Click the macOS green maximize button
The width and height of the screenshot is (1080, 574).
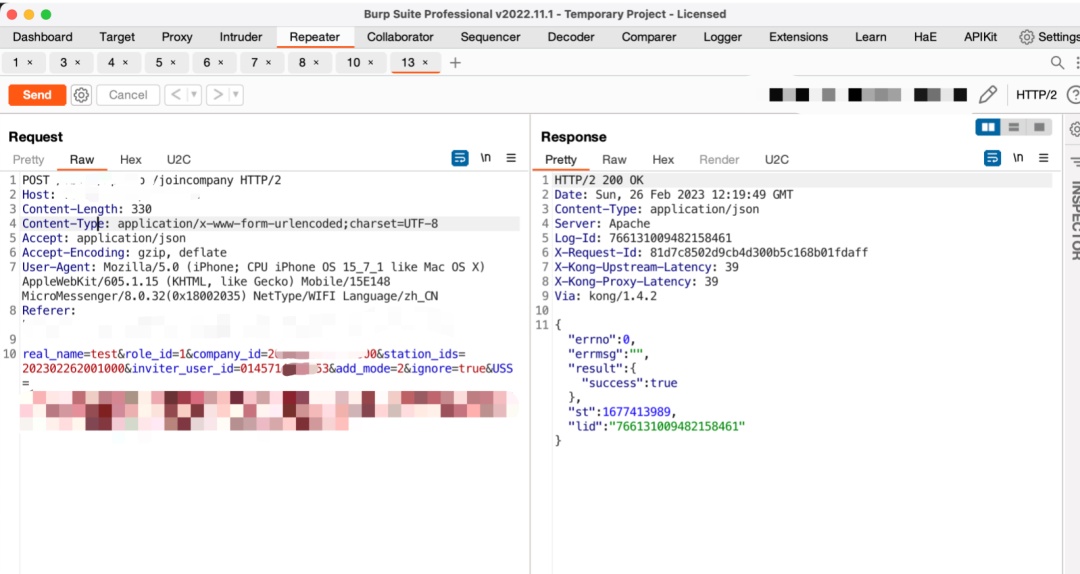46,14
